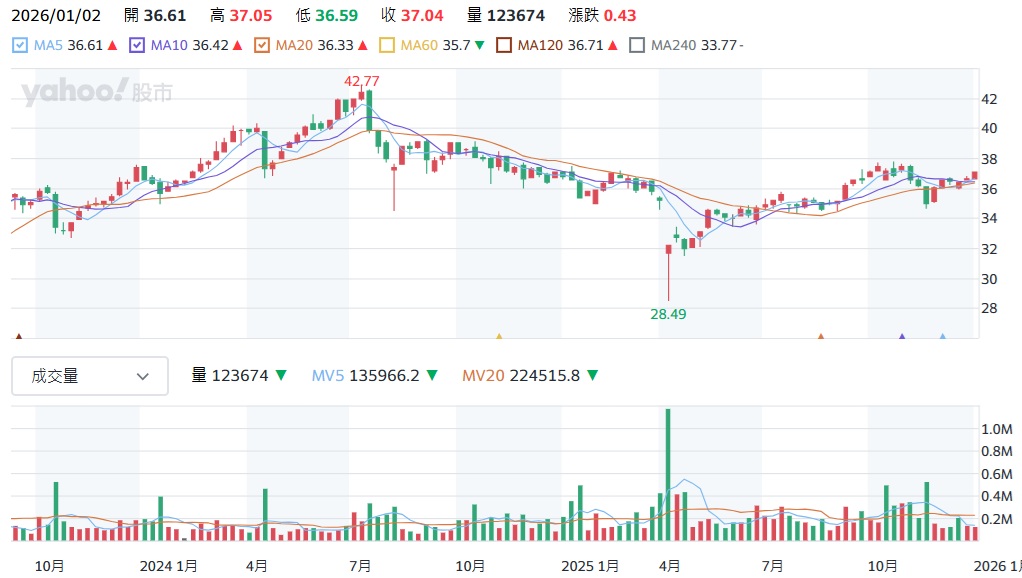Click the light blue event marker triangle
Screen dimensions: 1022x578
pos(942,338)
